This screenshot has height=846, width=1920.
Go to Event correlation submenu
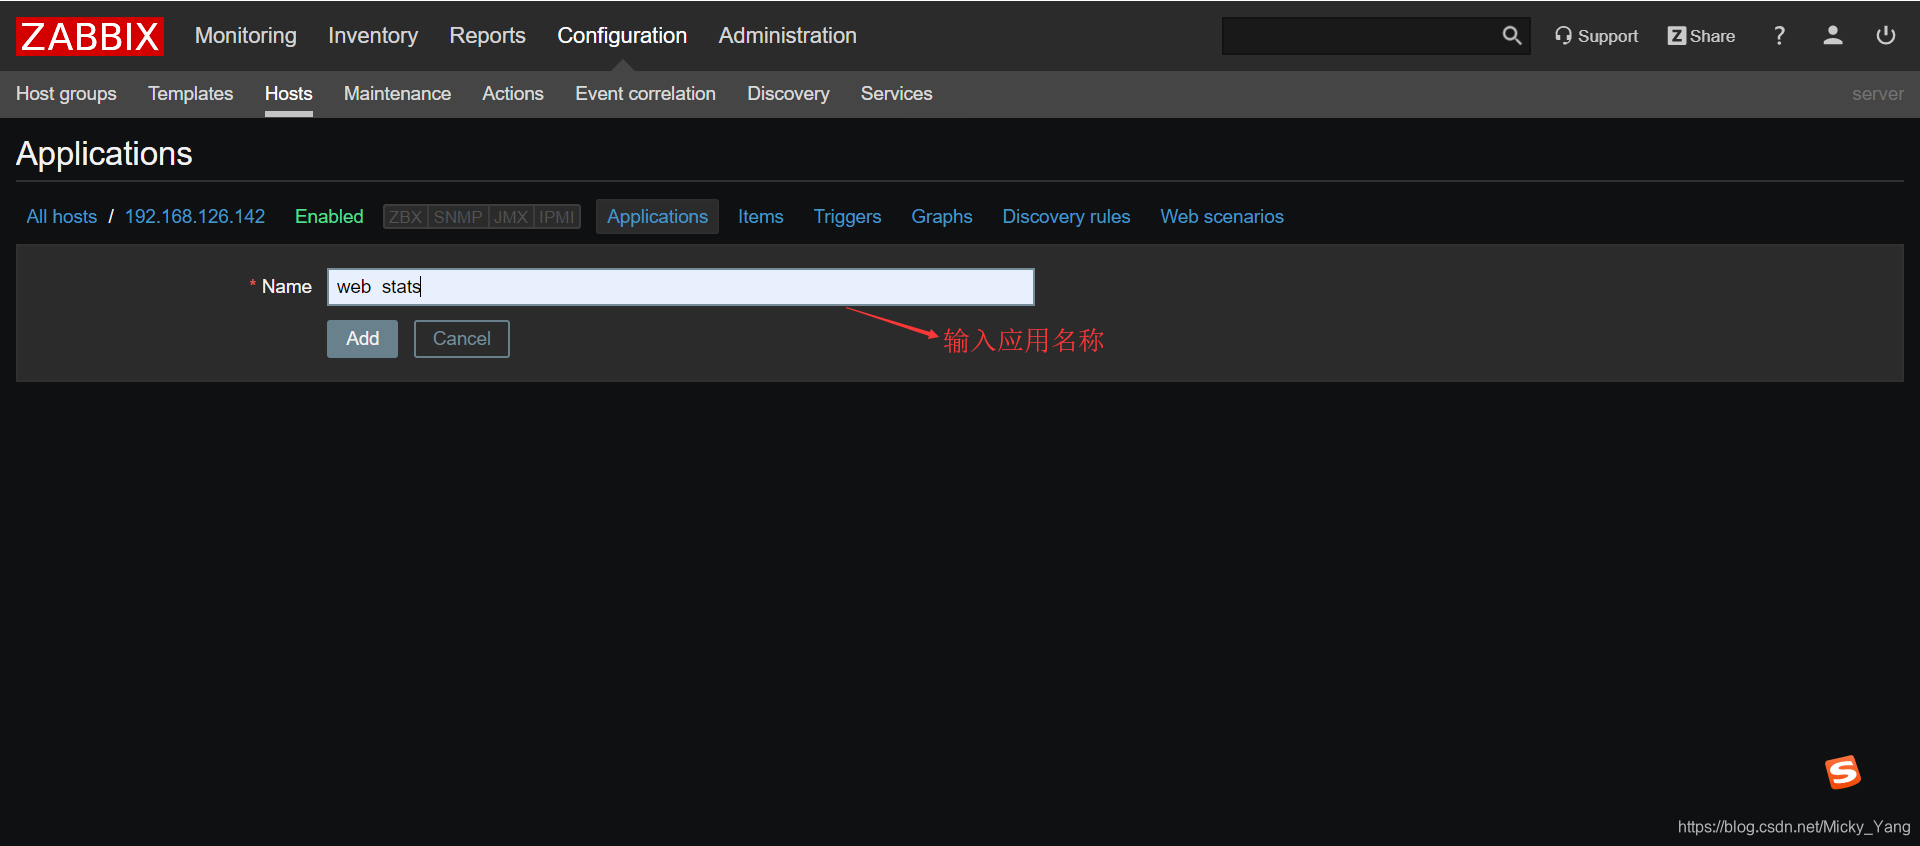645,94
